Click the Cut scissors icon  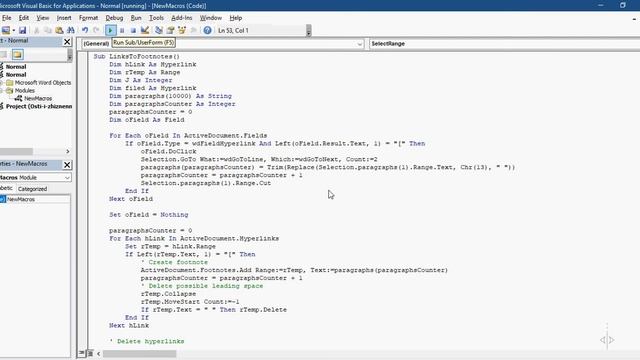(x=37, y=30)
